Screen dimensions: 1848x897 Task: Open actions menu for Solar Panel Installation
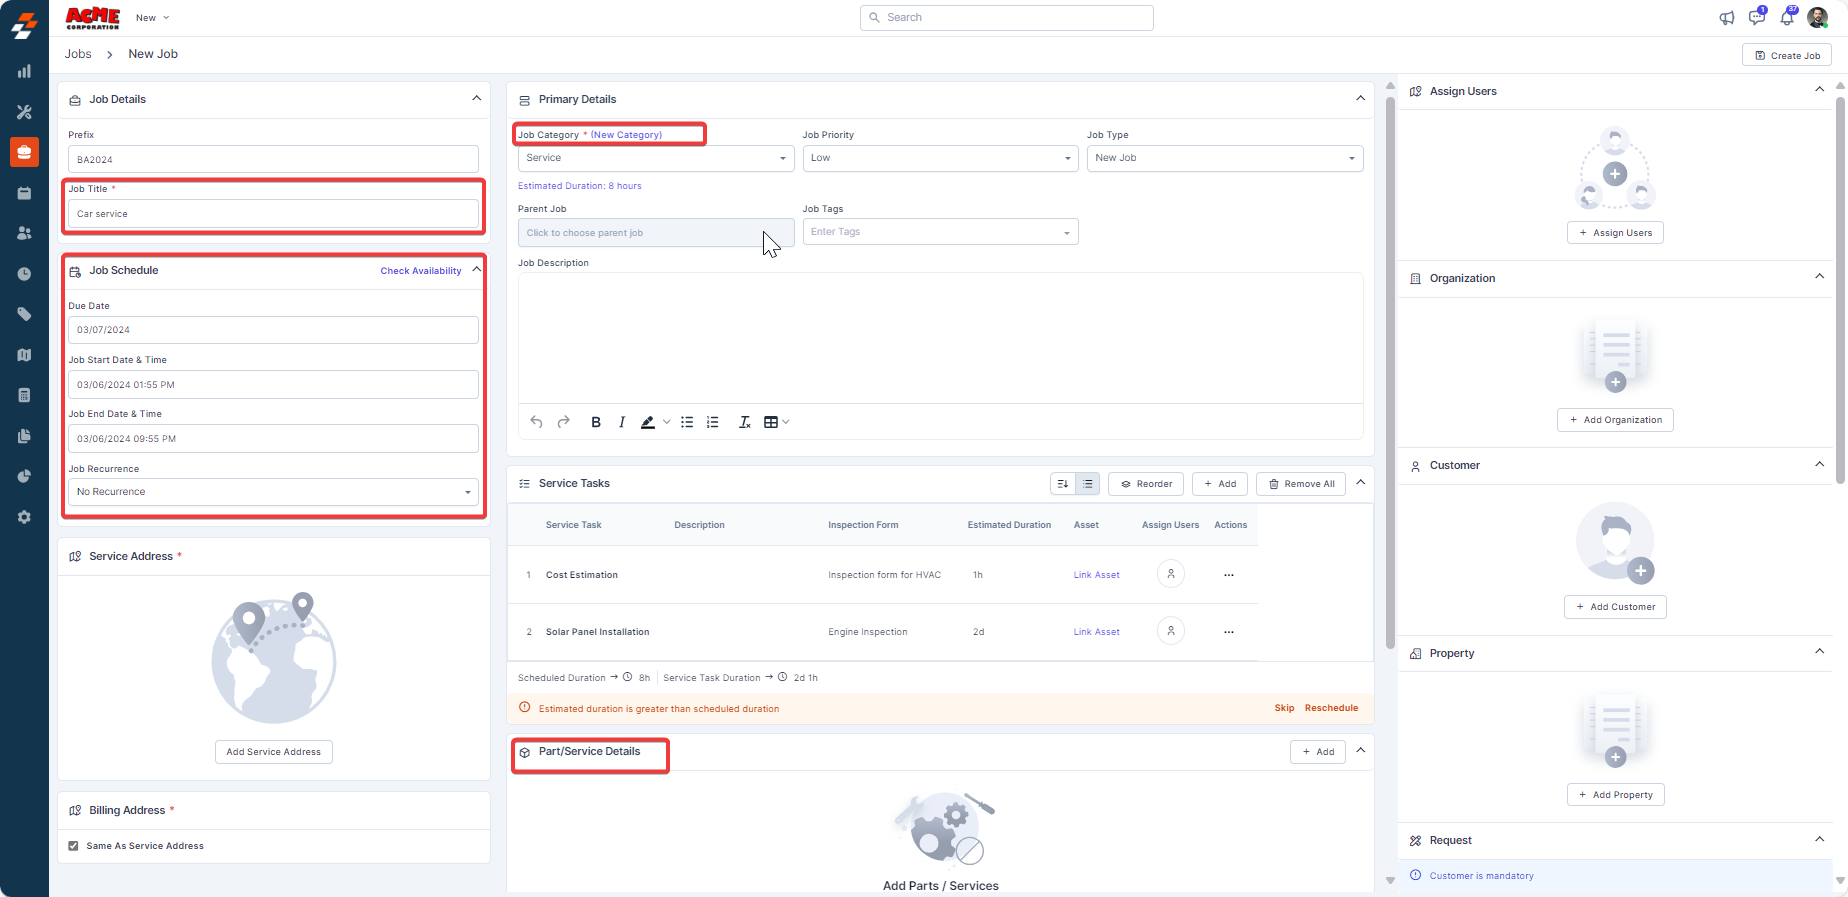[1229, 632]
